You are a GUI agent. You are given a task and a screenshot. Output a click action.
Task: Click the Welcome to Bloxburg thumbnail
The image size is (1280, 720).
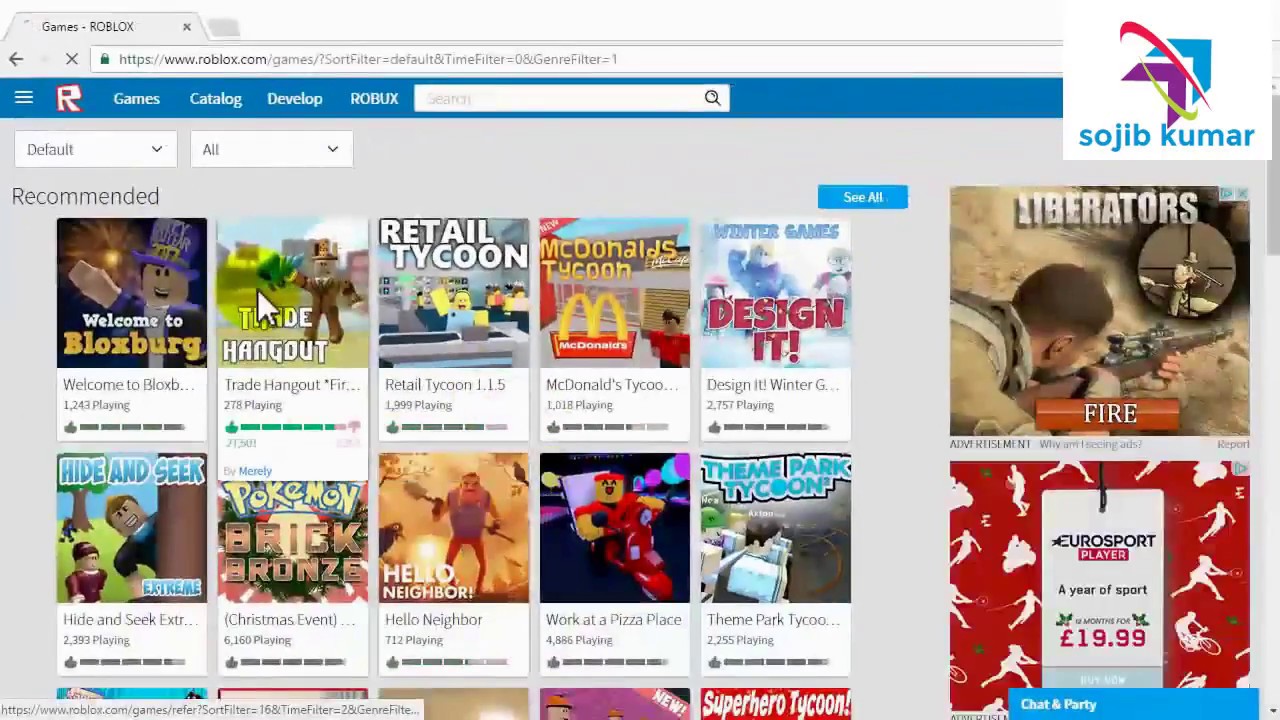coord(132,293)
